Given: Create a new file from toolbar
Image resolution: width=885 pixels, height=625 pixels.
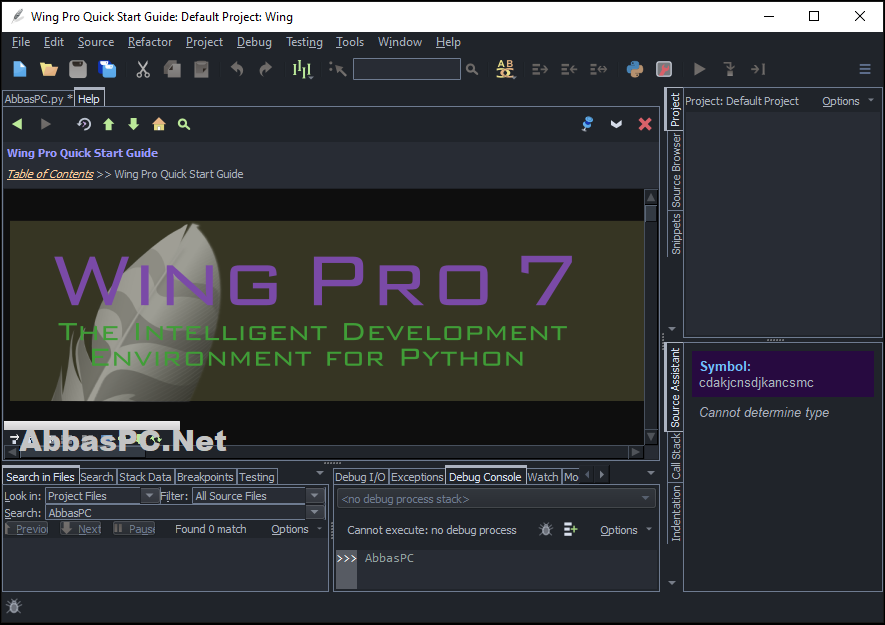Looking at the screenshot, I should click(x=20, y=69).
